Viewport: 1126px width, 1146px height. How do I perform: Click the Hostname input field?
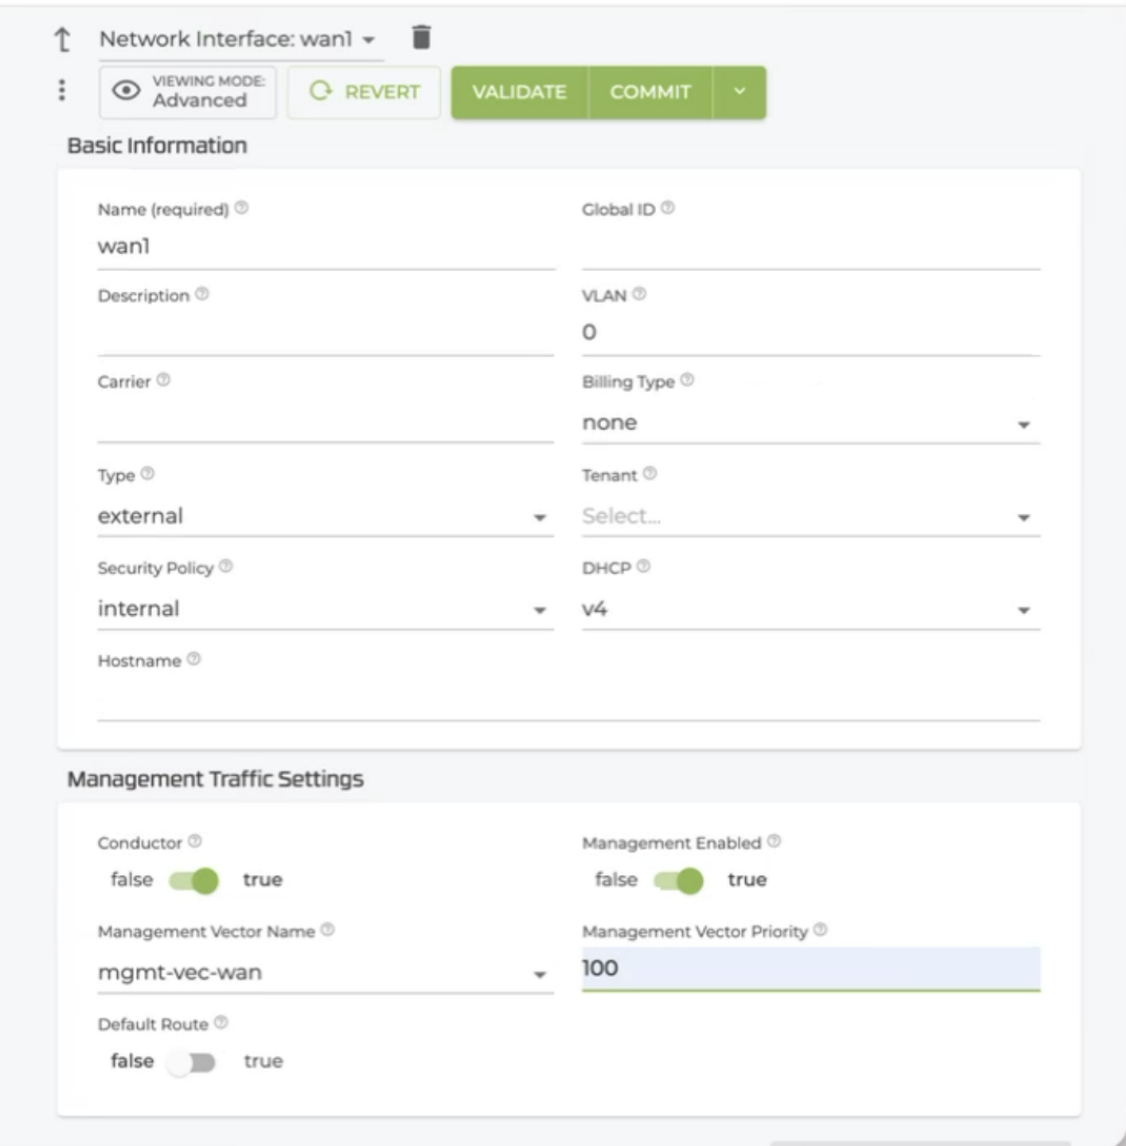(x=568, y=700)
